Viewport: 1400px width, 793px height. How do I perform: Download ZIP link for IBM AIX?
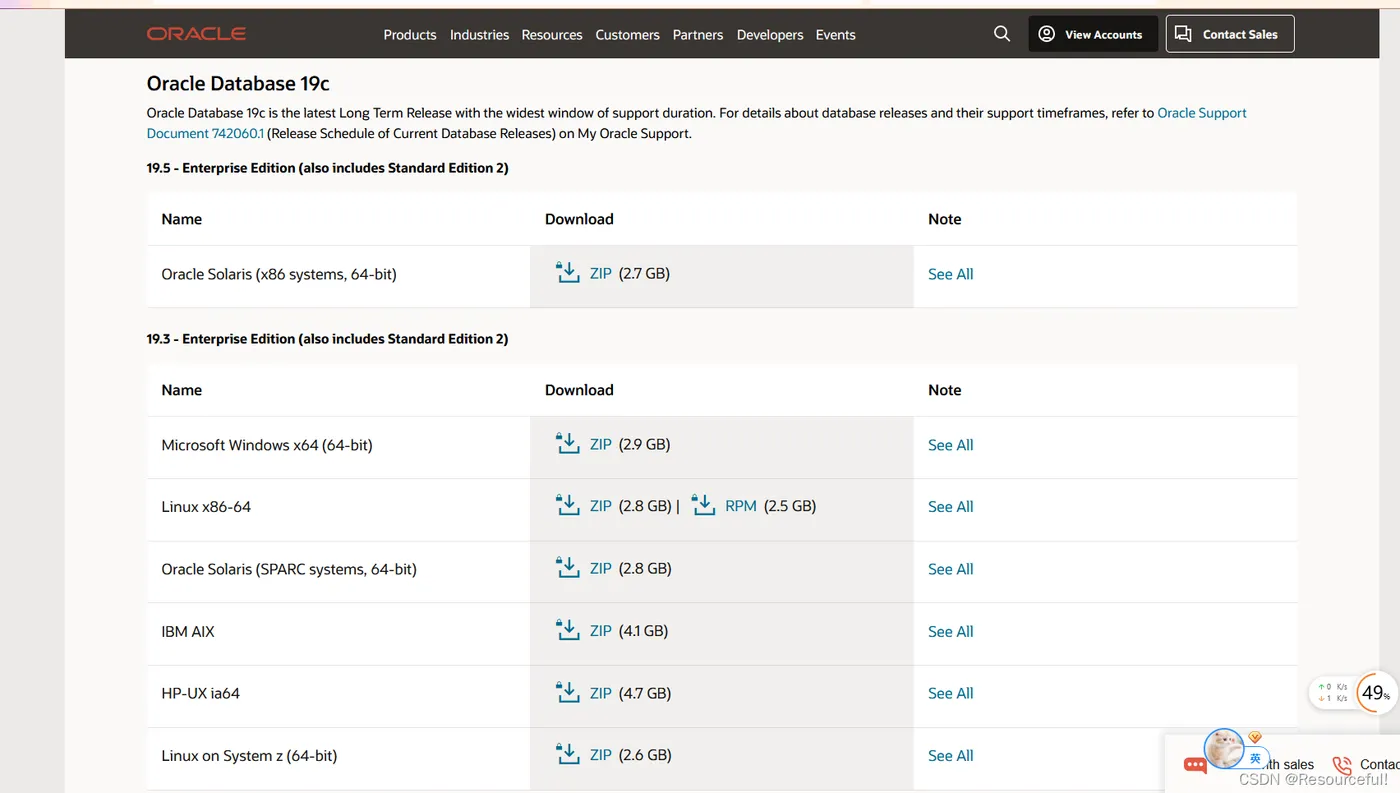[x=600, y=631]
